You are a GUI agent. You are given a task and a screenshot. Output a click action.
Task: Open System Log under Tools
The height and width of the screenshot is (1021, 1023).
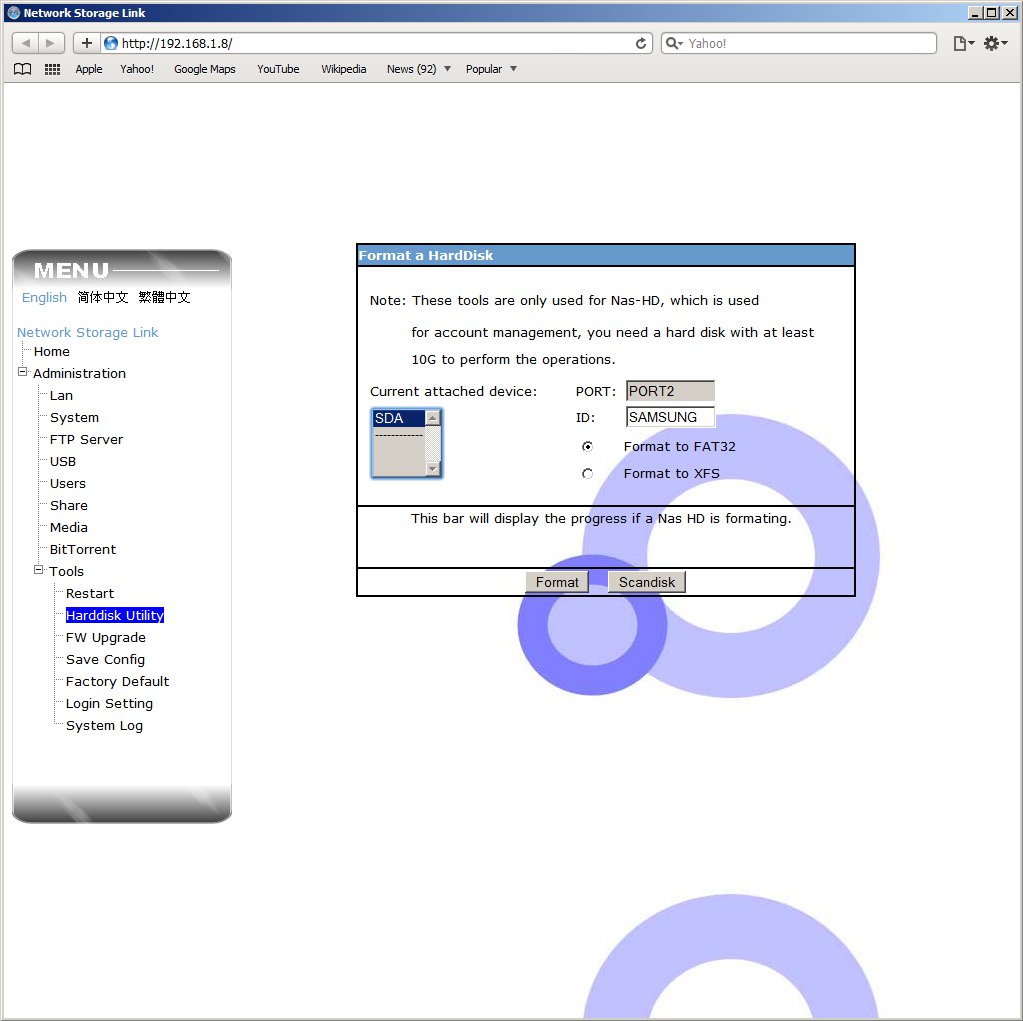(104, 725)
